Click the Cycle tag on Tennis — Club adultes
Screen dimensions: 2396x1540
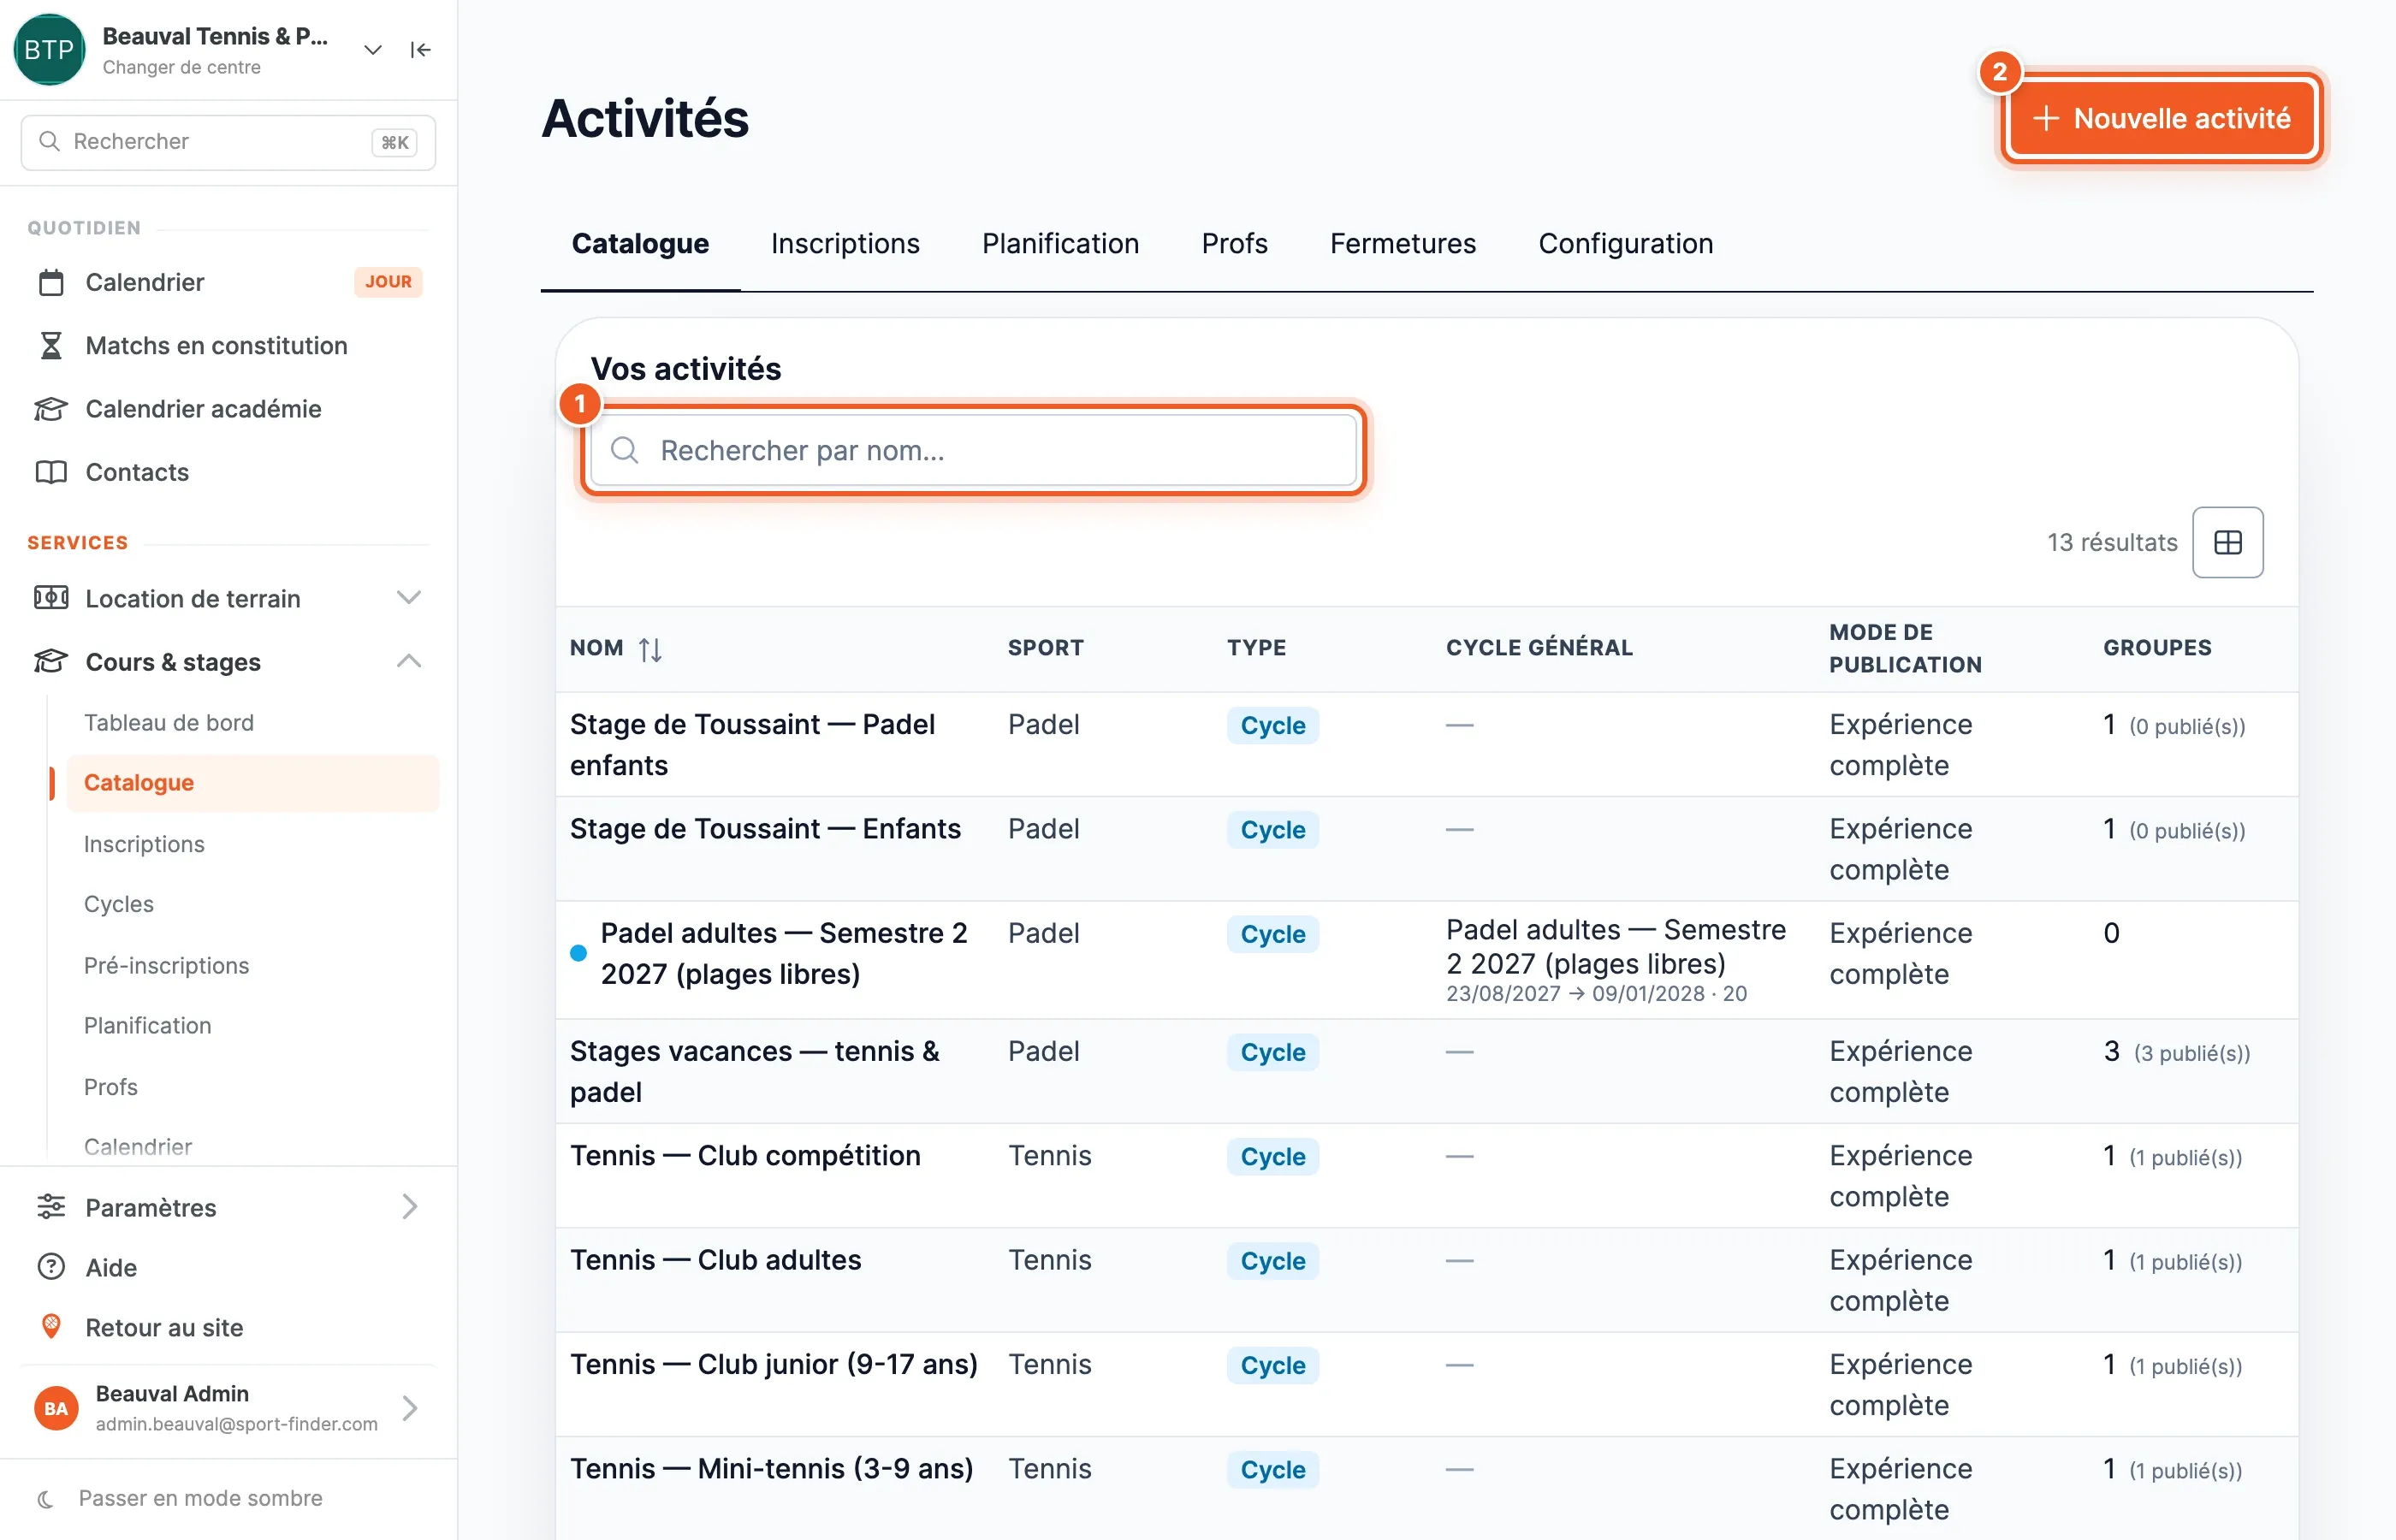(x=1272, y=1261)
